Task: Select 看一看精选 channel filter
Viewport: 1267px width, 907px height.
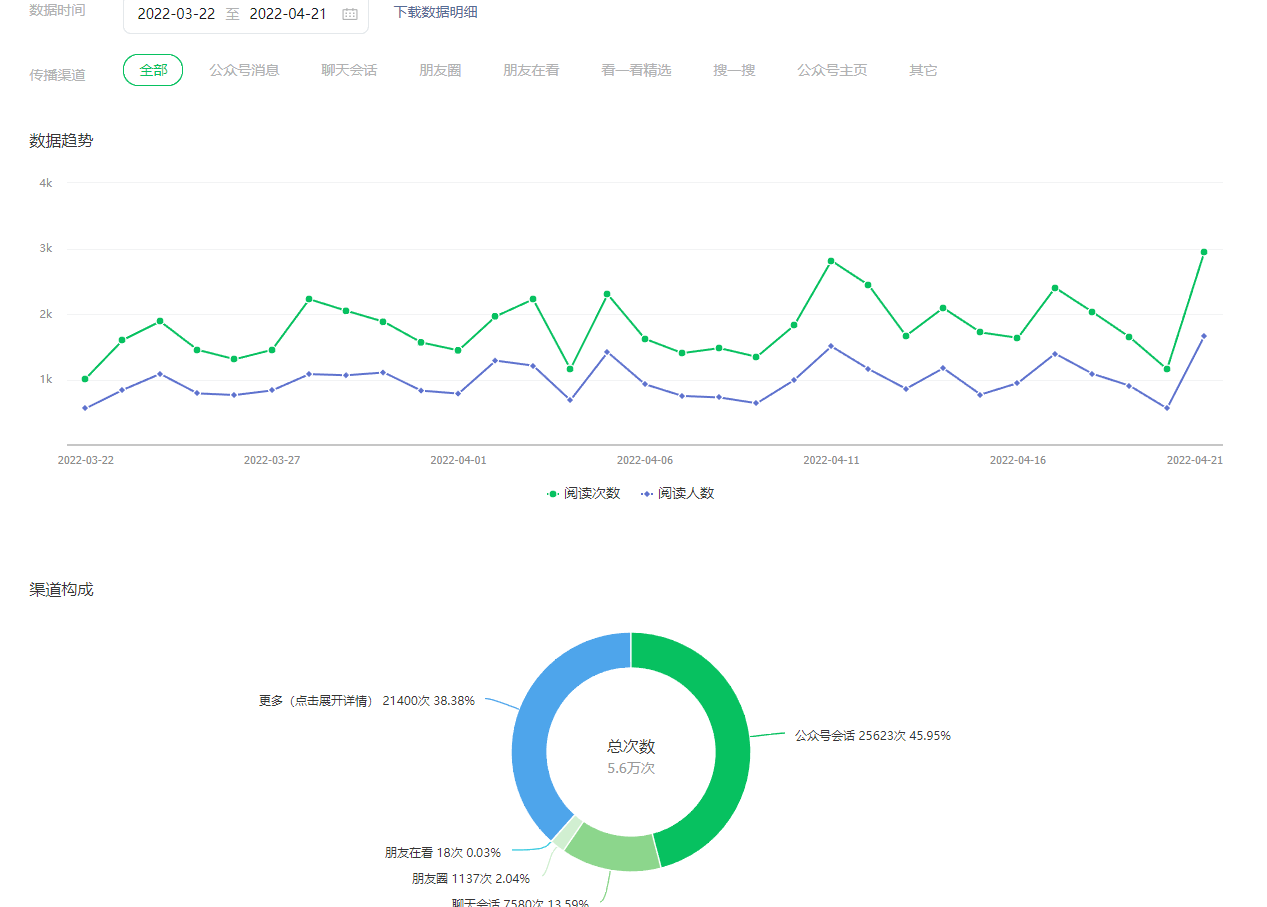Action: (636, 70)
